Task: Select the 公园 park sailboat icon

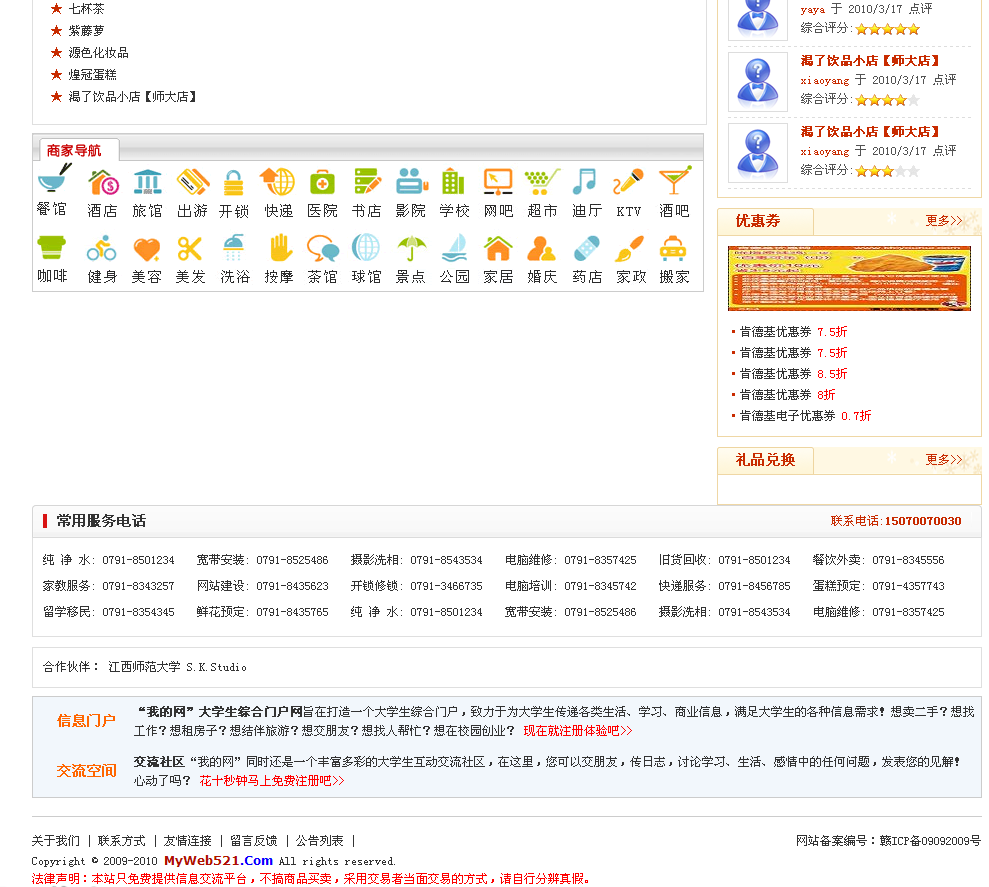Action: (x=454, y=248)
